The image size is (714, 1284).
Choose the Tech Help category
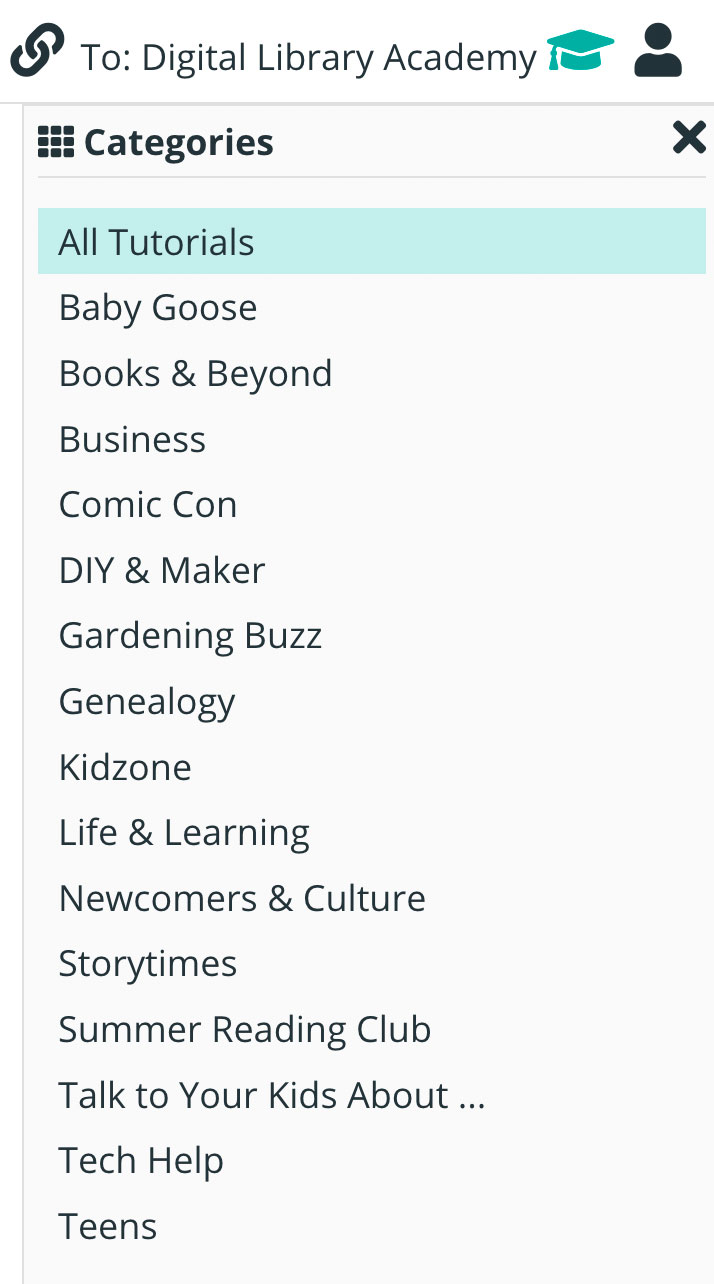pos(141,1160)
